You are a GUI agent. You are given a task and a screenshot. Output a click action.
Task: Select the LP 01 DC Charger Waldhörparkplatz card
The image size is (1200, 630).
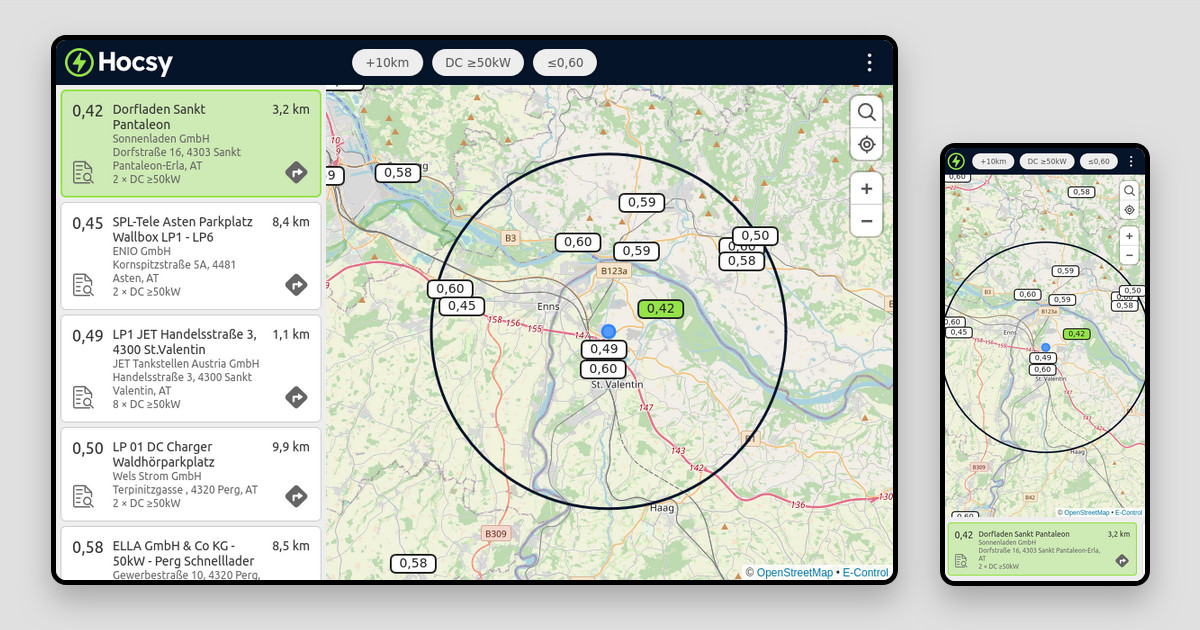point(191,474)
